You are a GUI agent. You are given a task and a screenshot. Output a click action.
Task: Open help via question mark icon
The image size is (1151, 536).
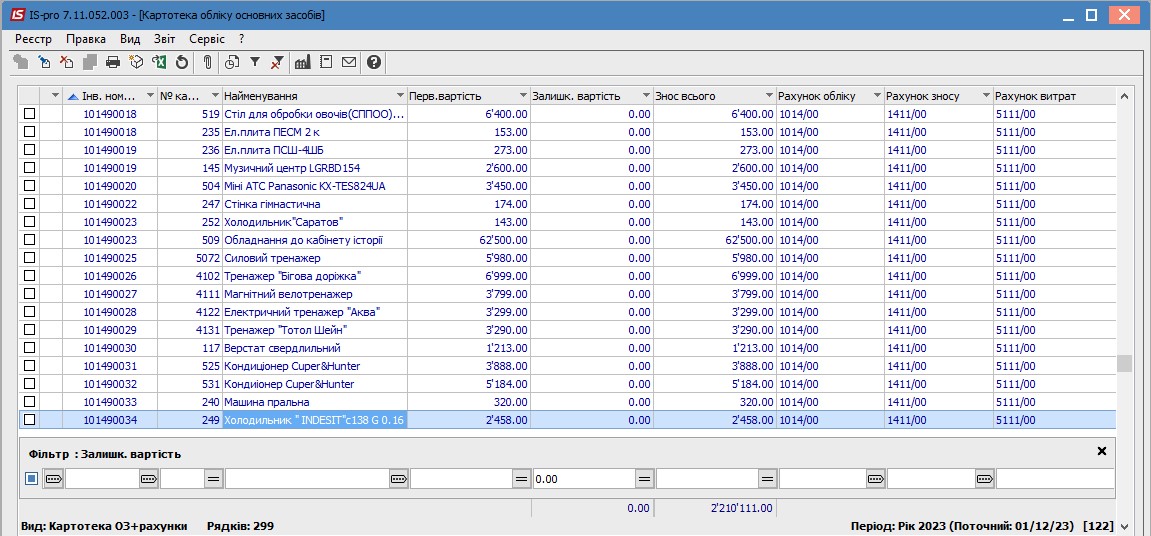pos(374,62)
